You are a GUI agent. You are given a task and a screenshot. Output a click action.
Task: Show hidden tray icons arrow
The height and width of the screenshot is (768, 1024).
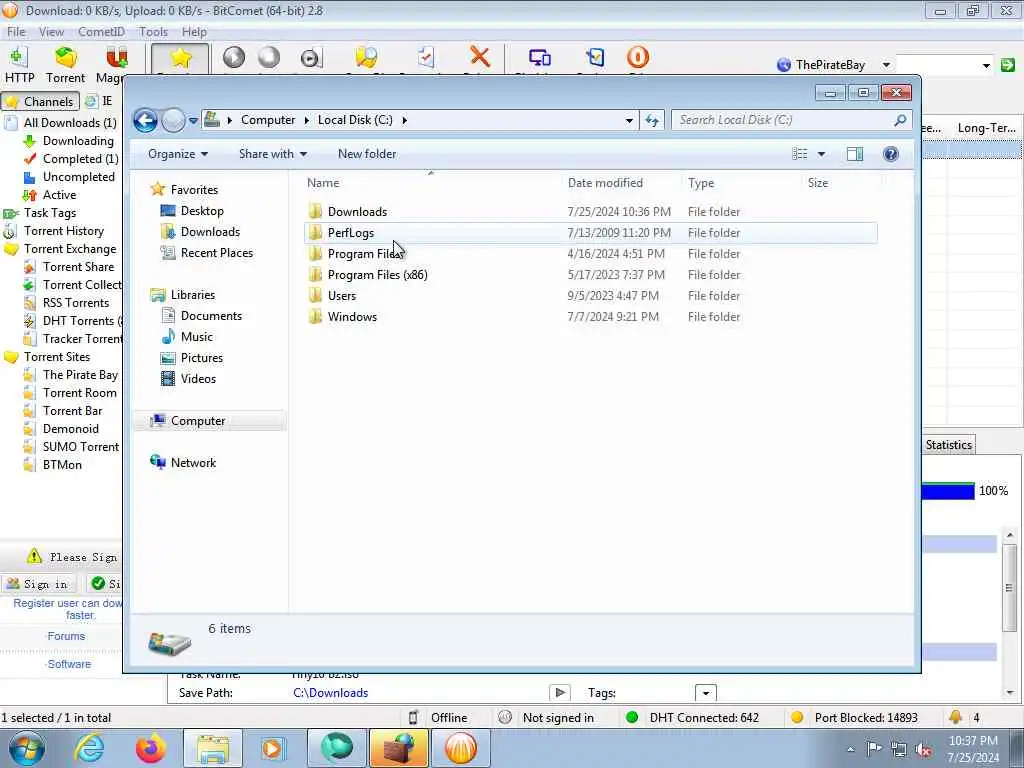pos(850,750)
